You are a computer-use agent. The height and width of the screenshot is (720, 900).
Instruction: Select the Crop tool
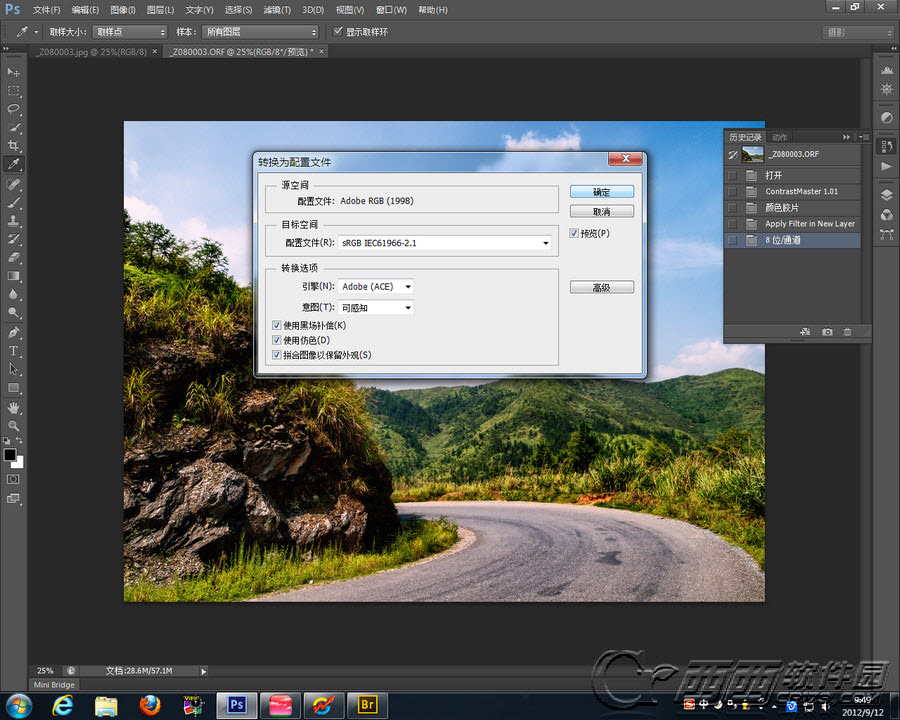14,146
